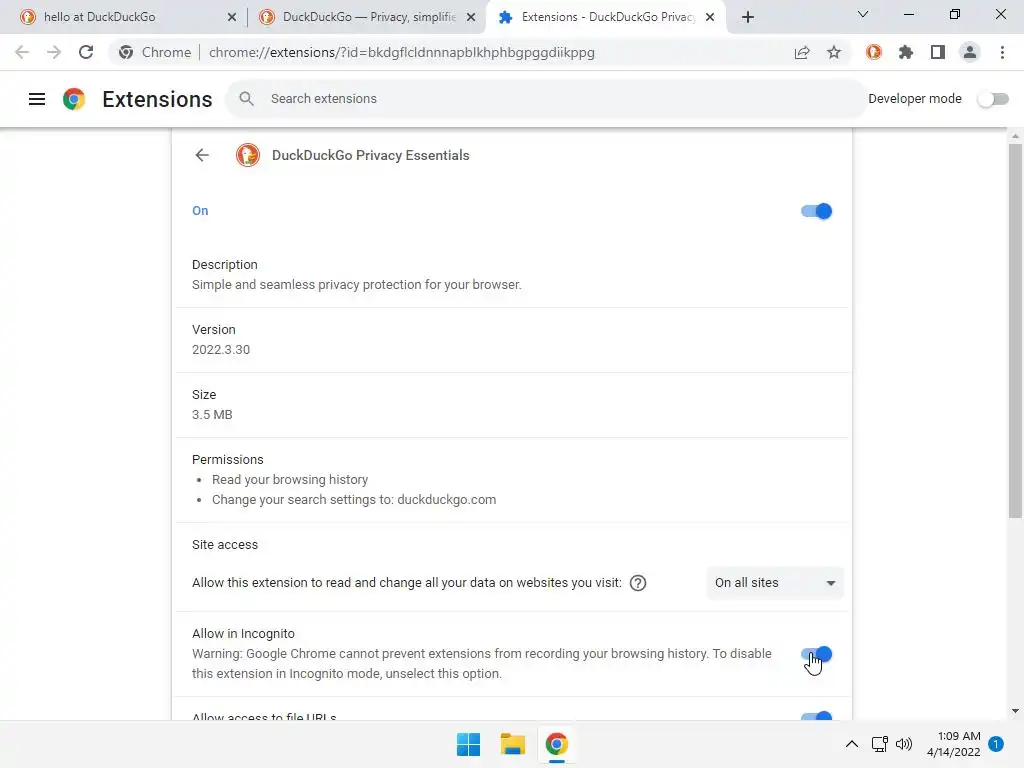Reload the current page
Viewport: 1024px width, 768px height.
pos(86,52)
